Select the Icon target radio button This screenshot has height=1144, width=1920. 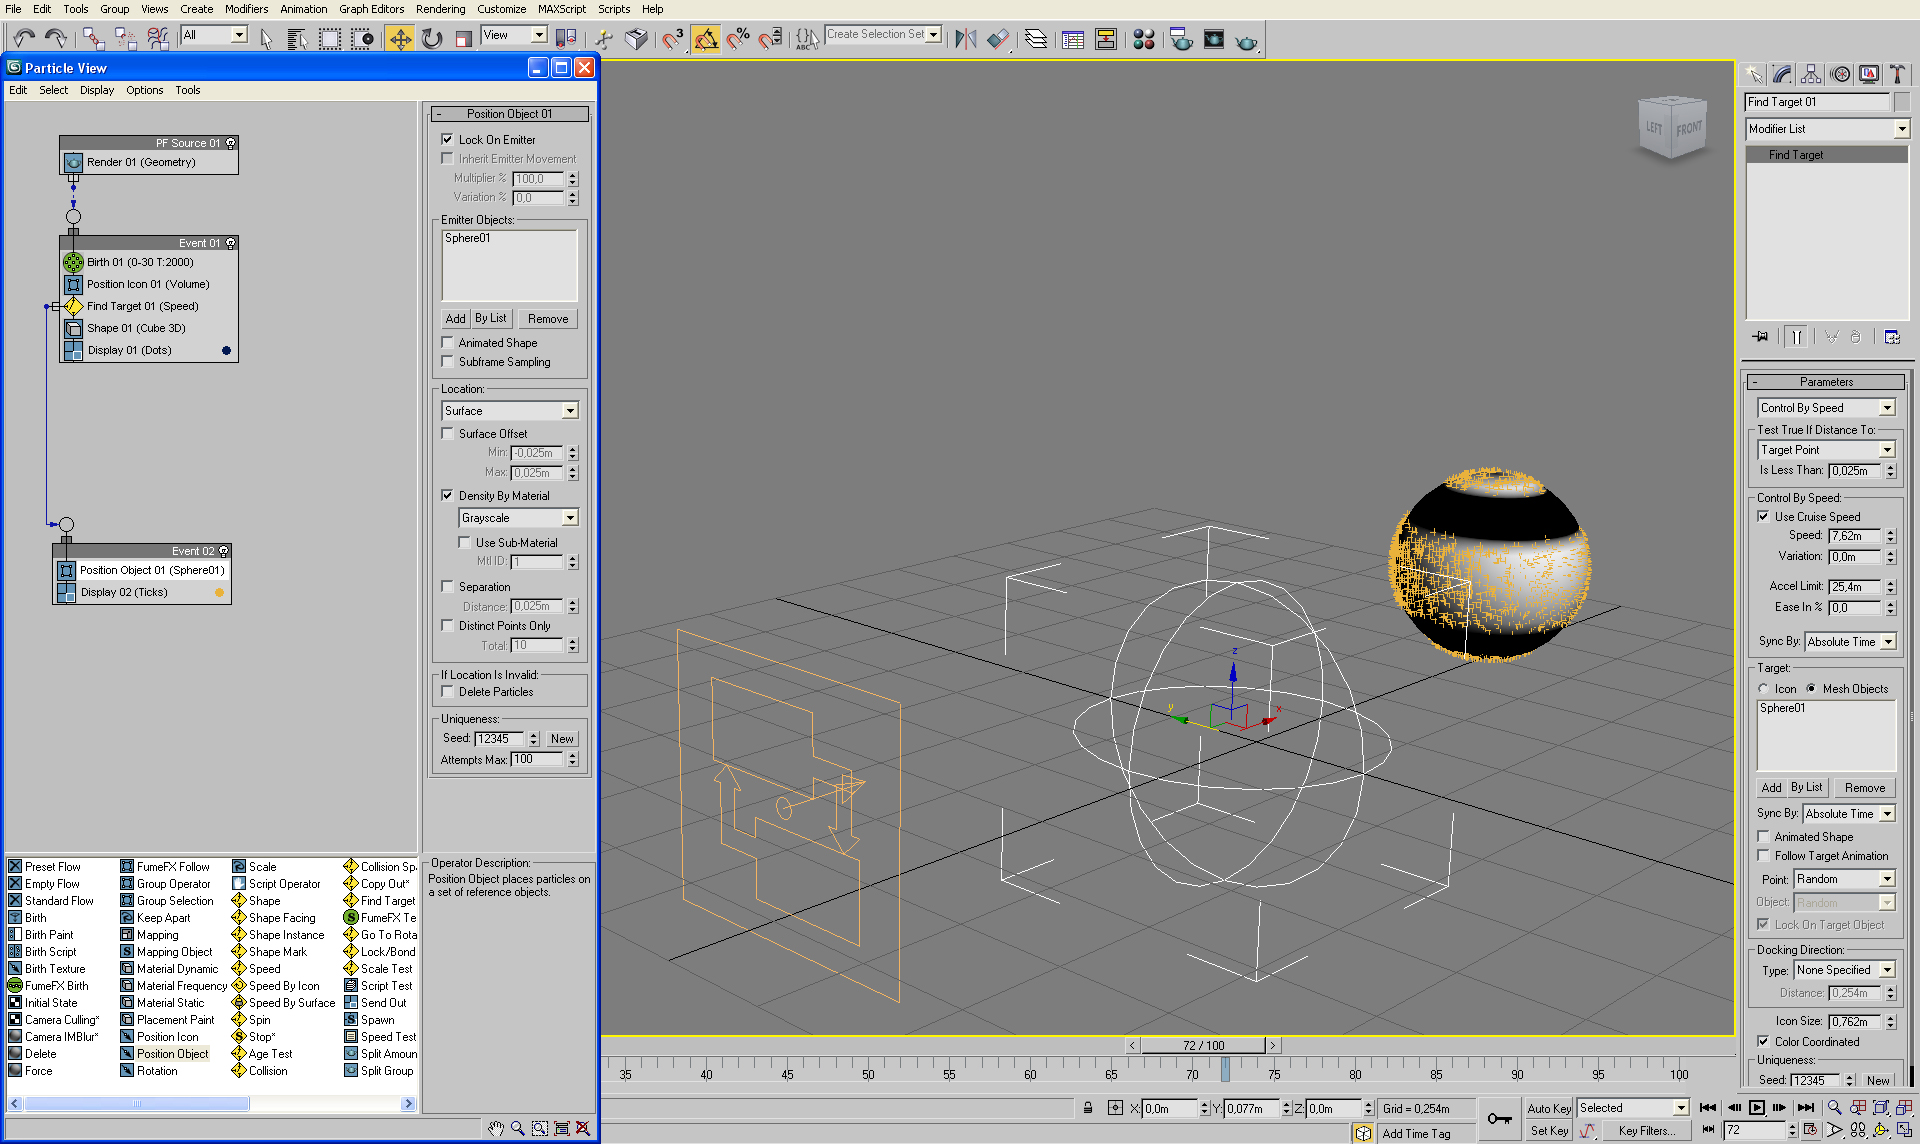pyautogui.click(x=1764, y=688)
